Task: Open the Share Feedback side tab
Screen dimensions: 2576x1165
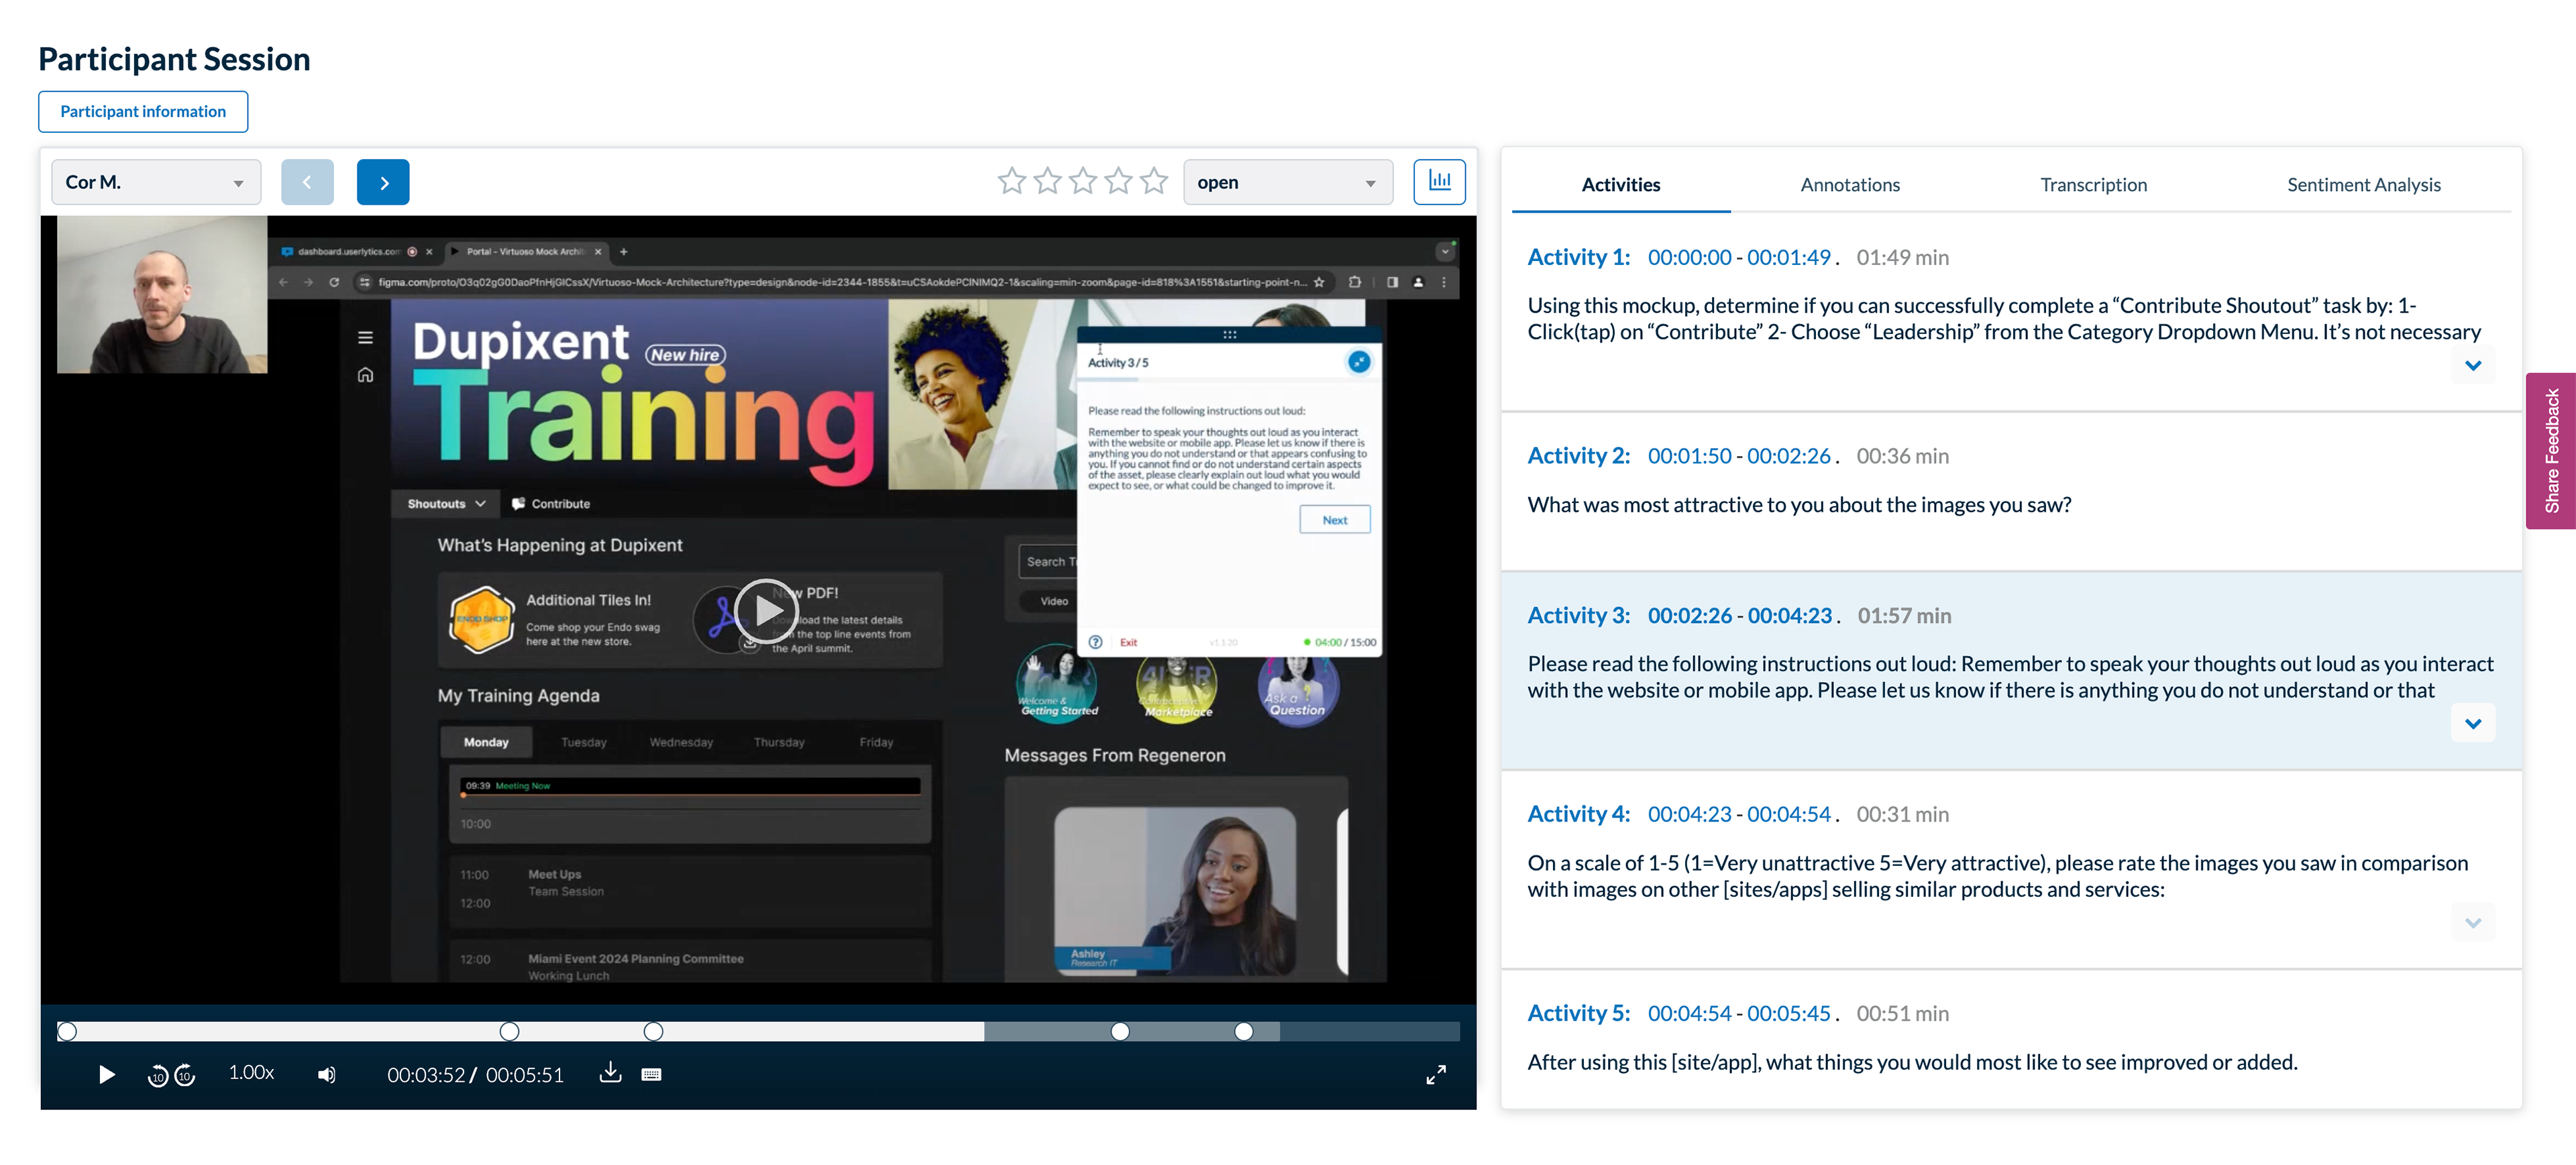Action: [x=2550, y=450]
